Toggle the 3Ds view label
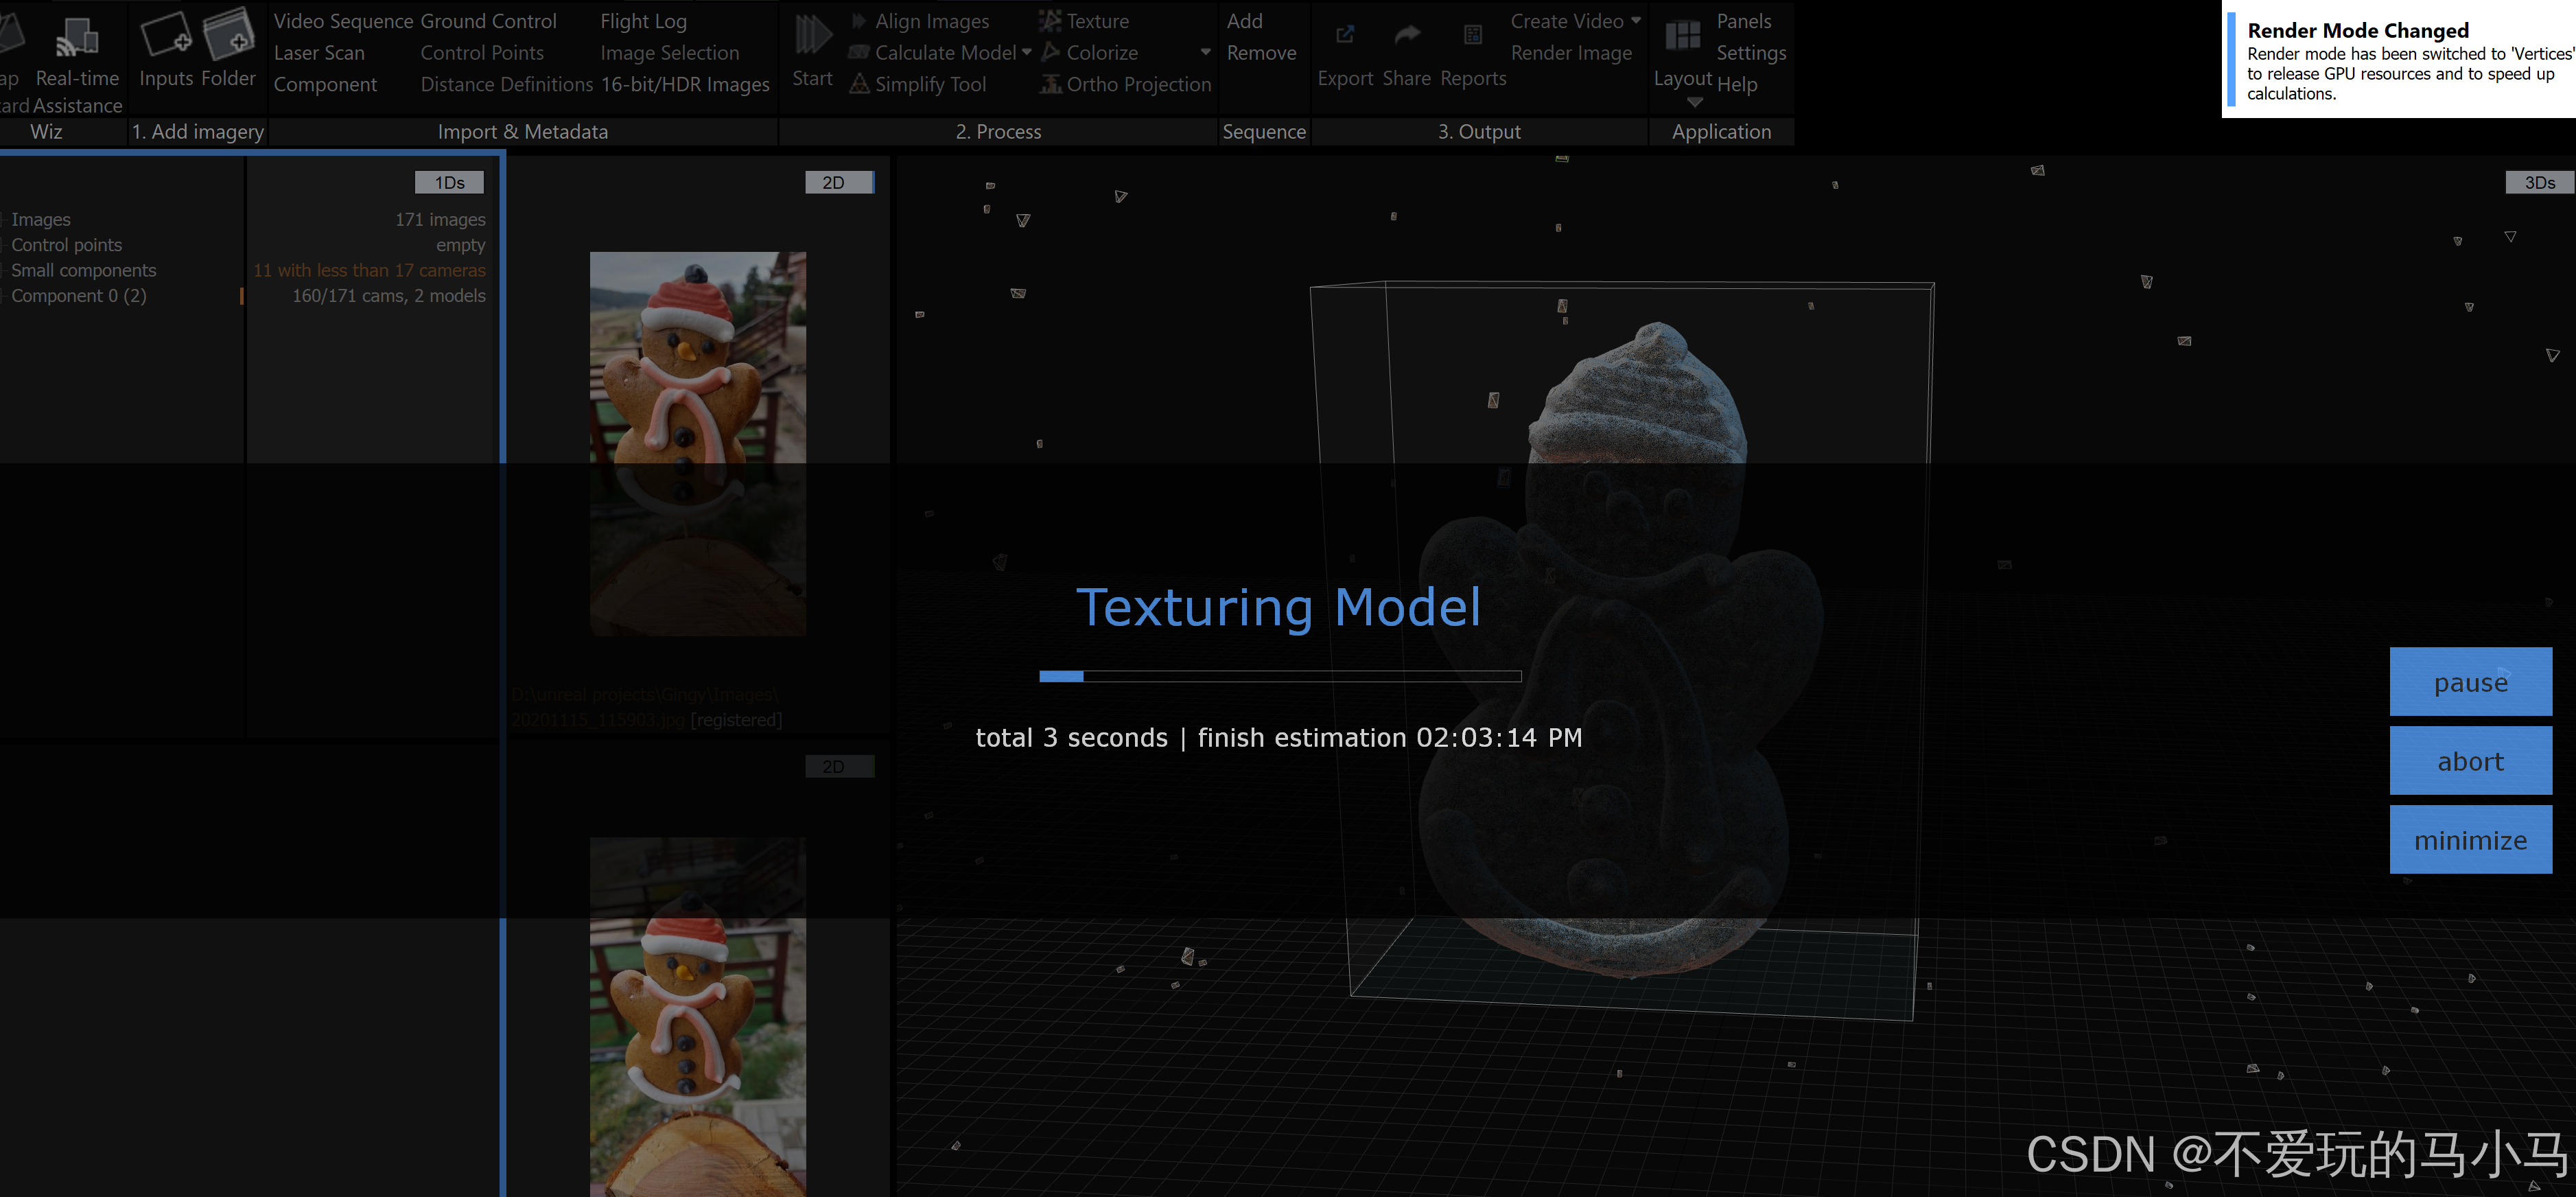Image resolution: width=2576 pixels, height=1197 pixels. coord(2539,182)
